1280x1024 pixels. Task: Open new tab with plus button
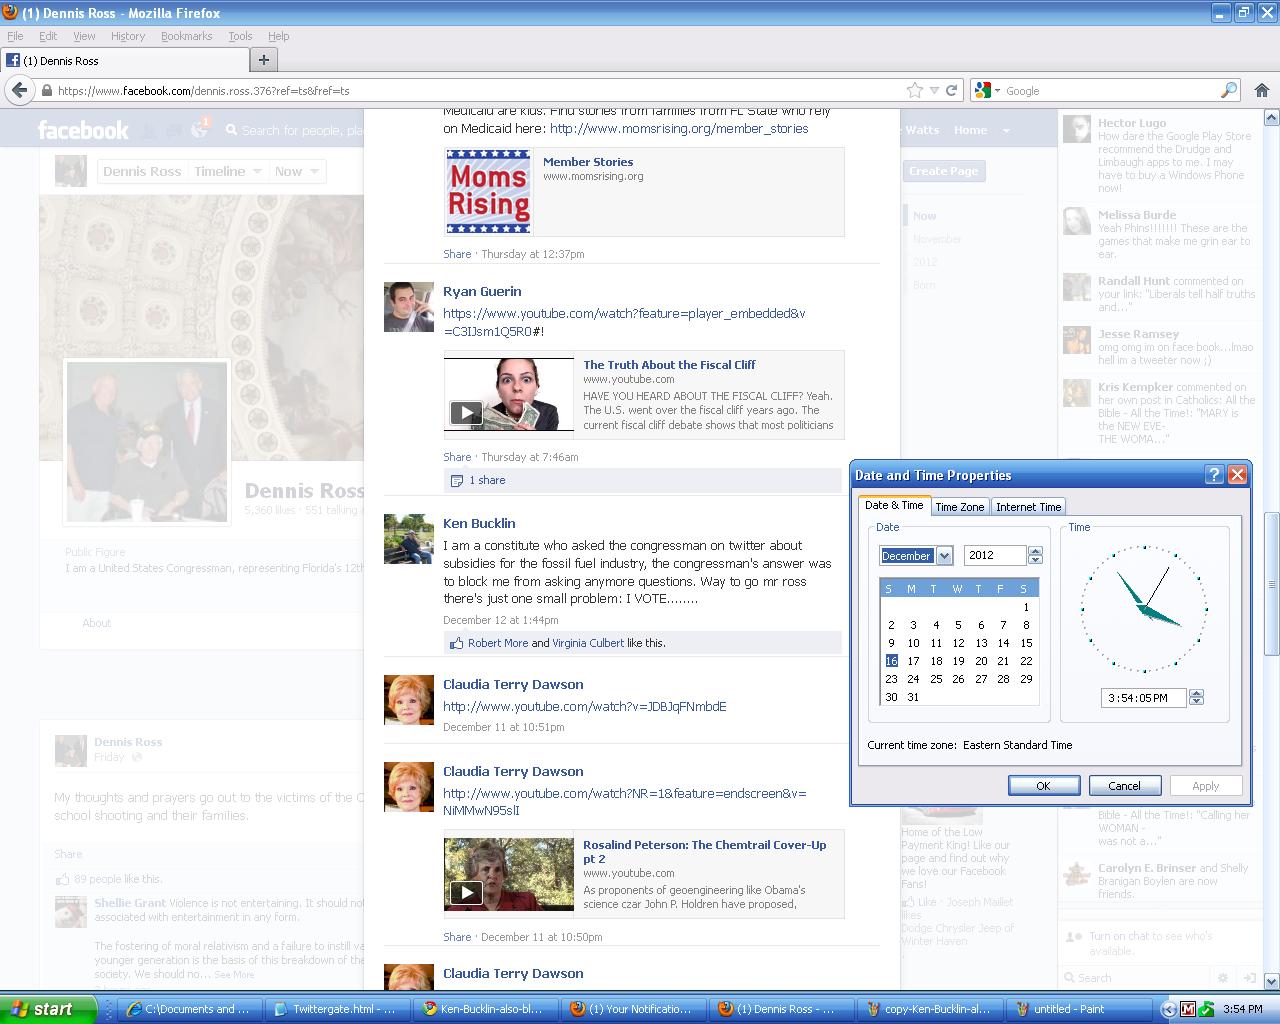pos(264,60)
